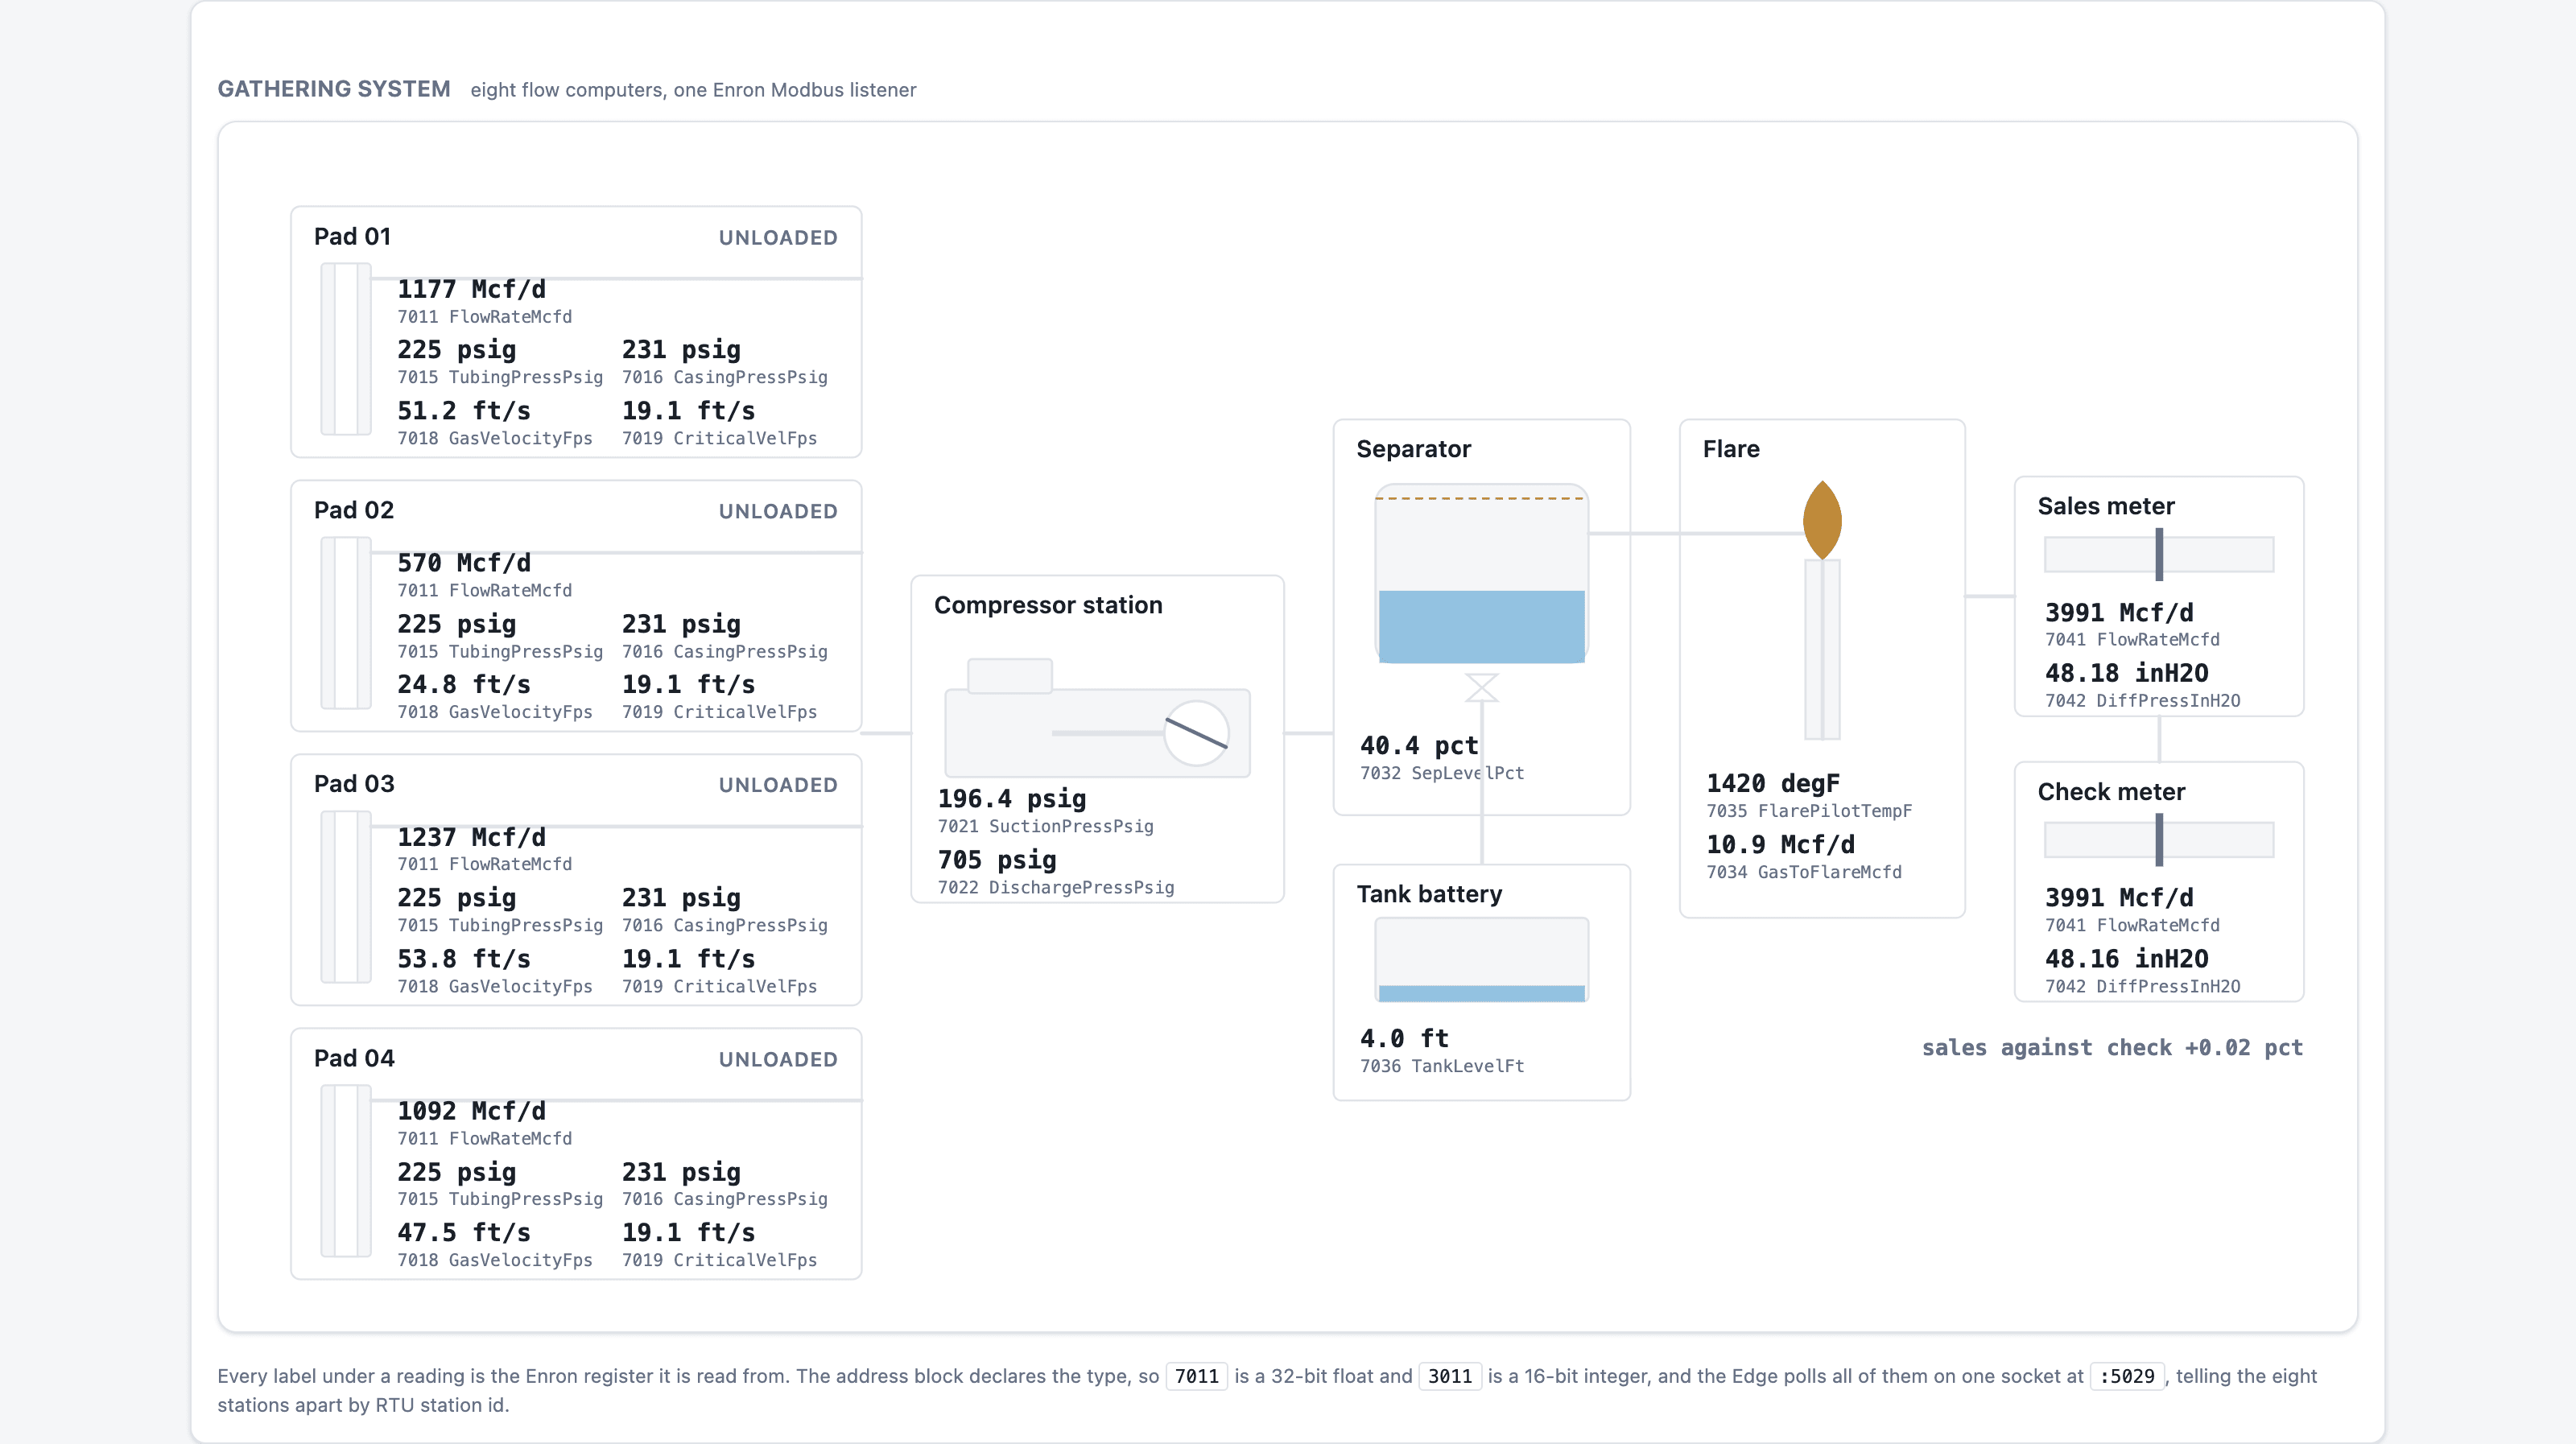Screen dimensions: 2576x1444
Task: Click the tank battery level graphic
Action: point(1481,960)
